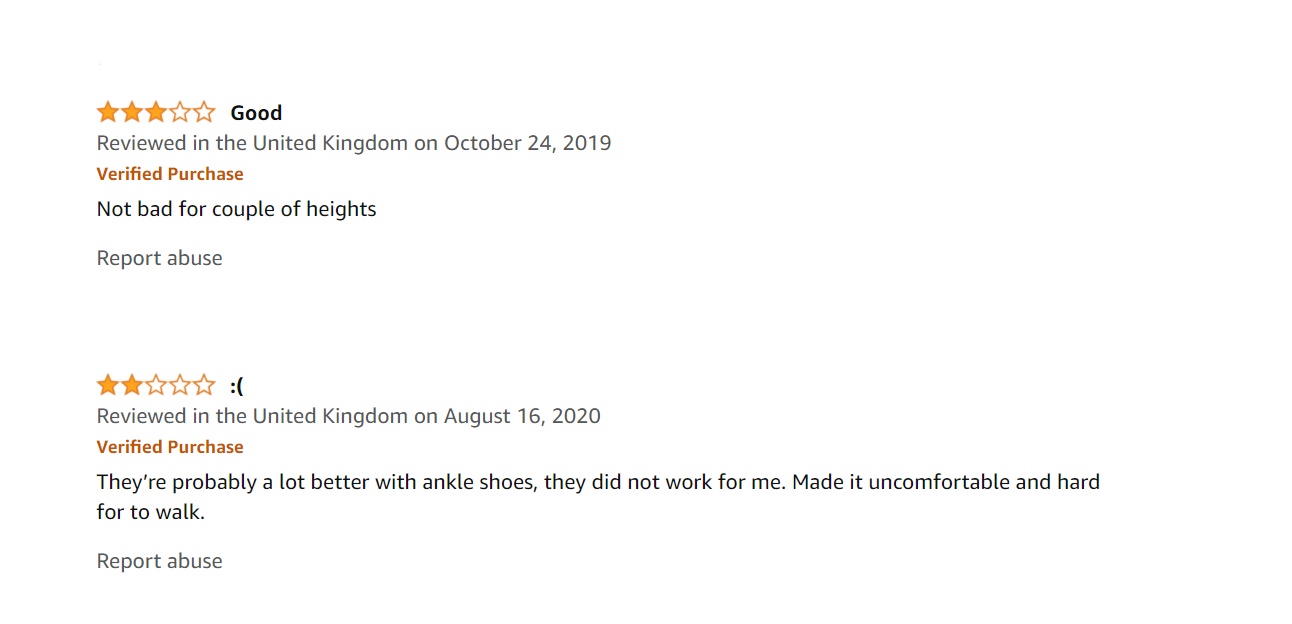
Task: Click the second filled star of the 'Good' review
Action: (132, 112)
